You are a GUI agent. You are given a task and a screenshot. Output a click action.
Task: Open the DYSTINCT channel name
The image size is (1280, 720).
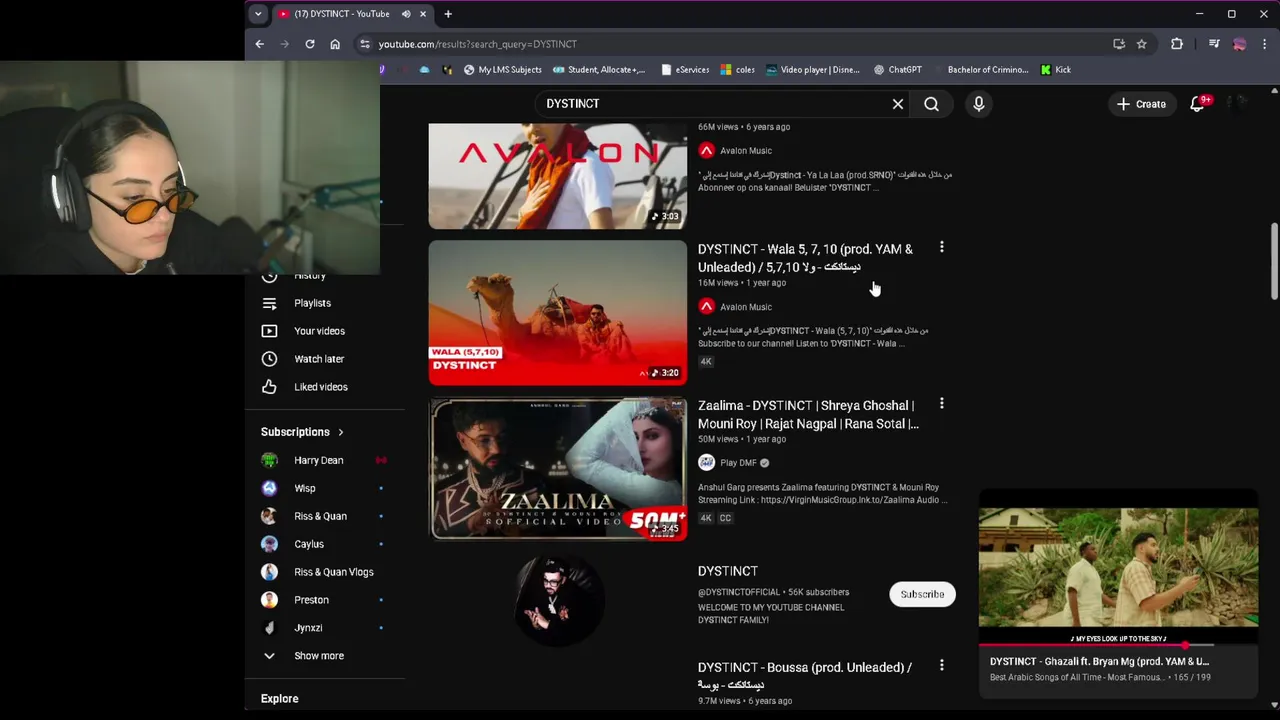[x=728, y=571]
